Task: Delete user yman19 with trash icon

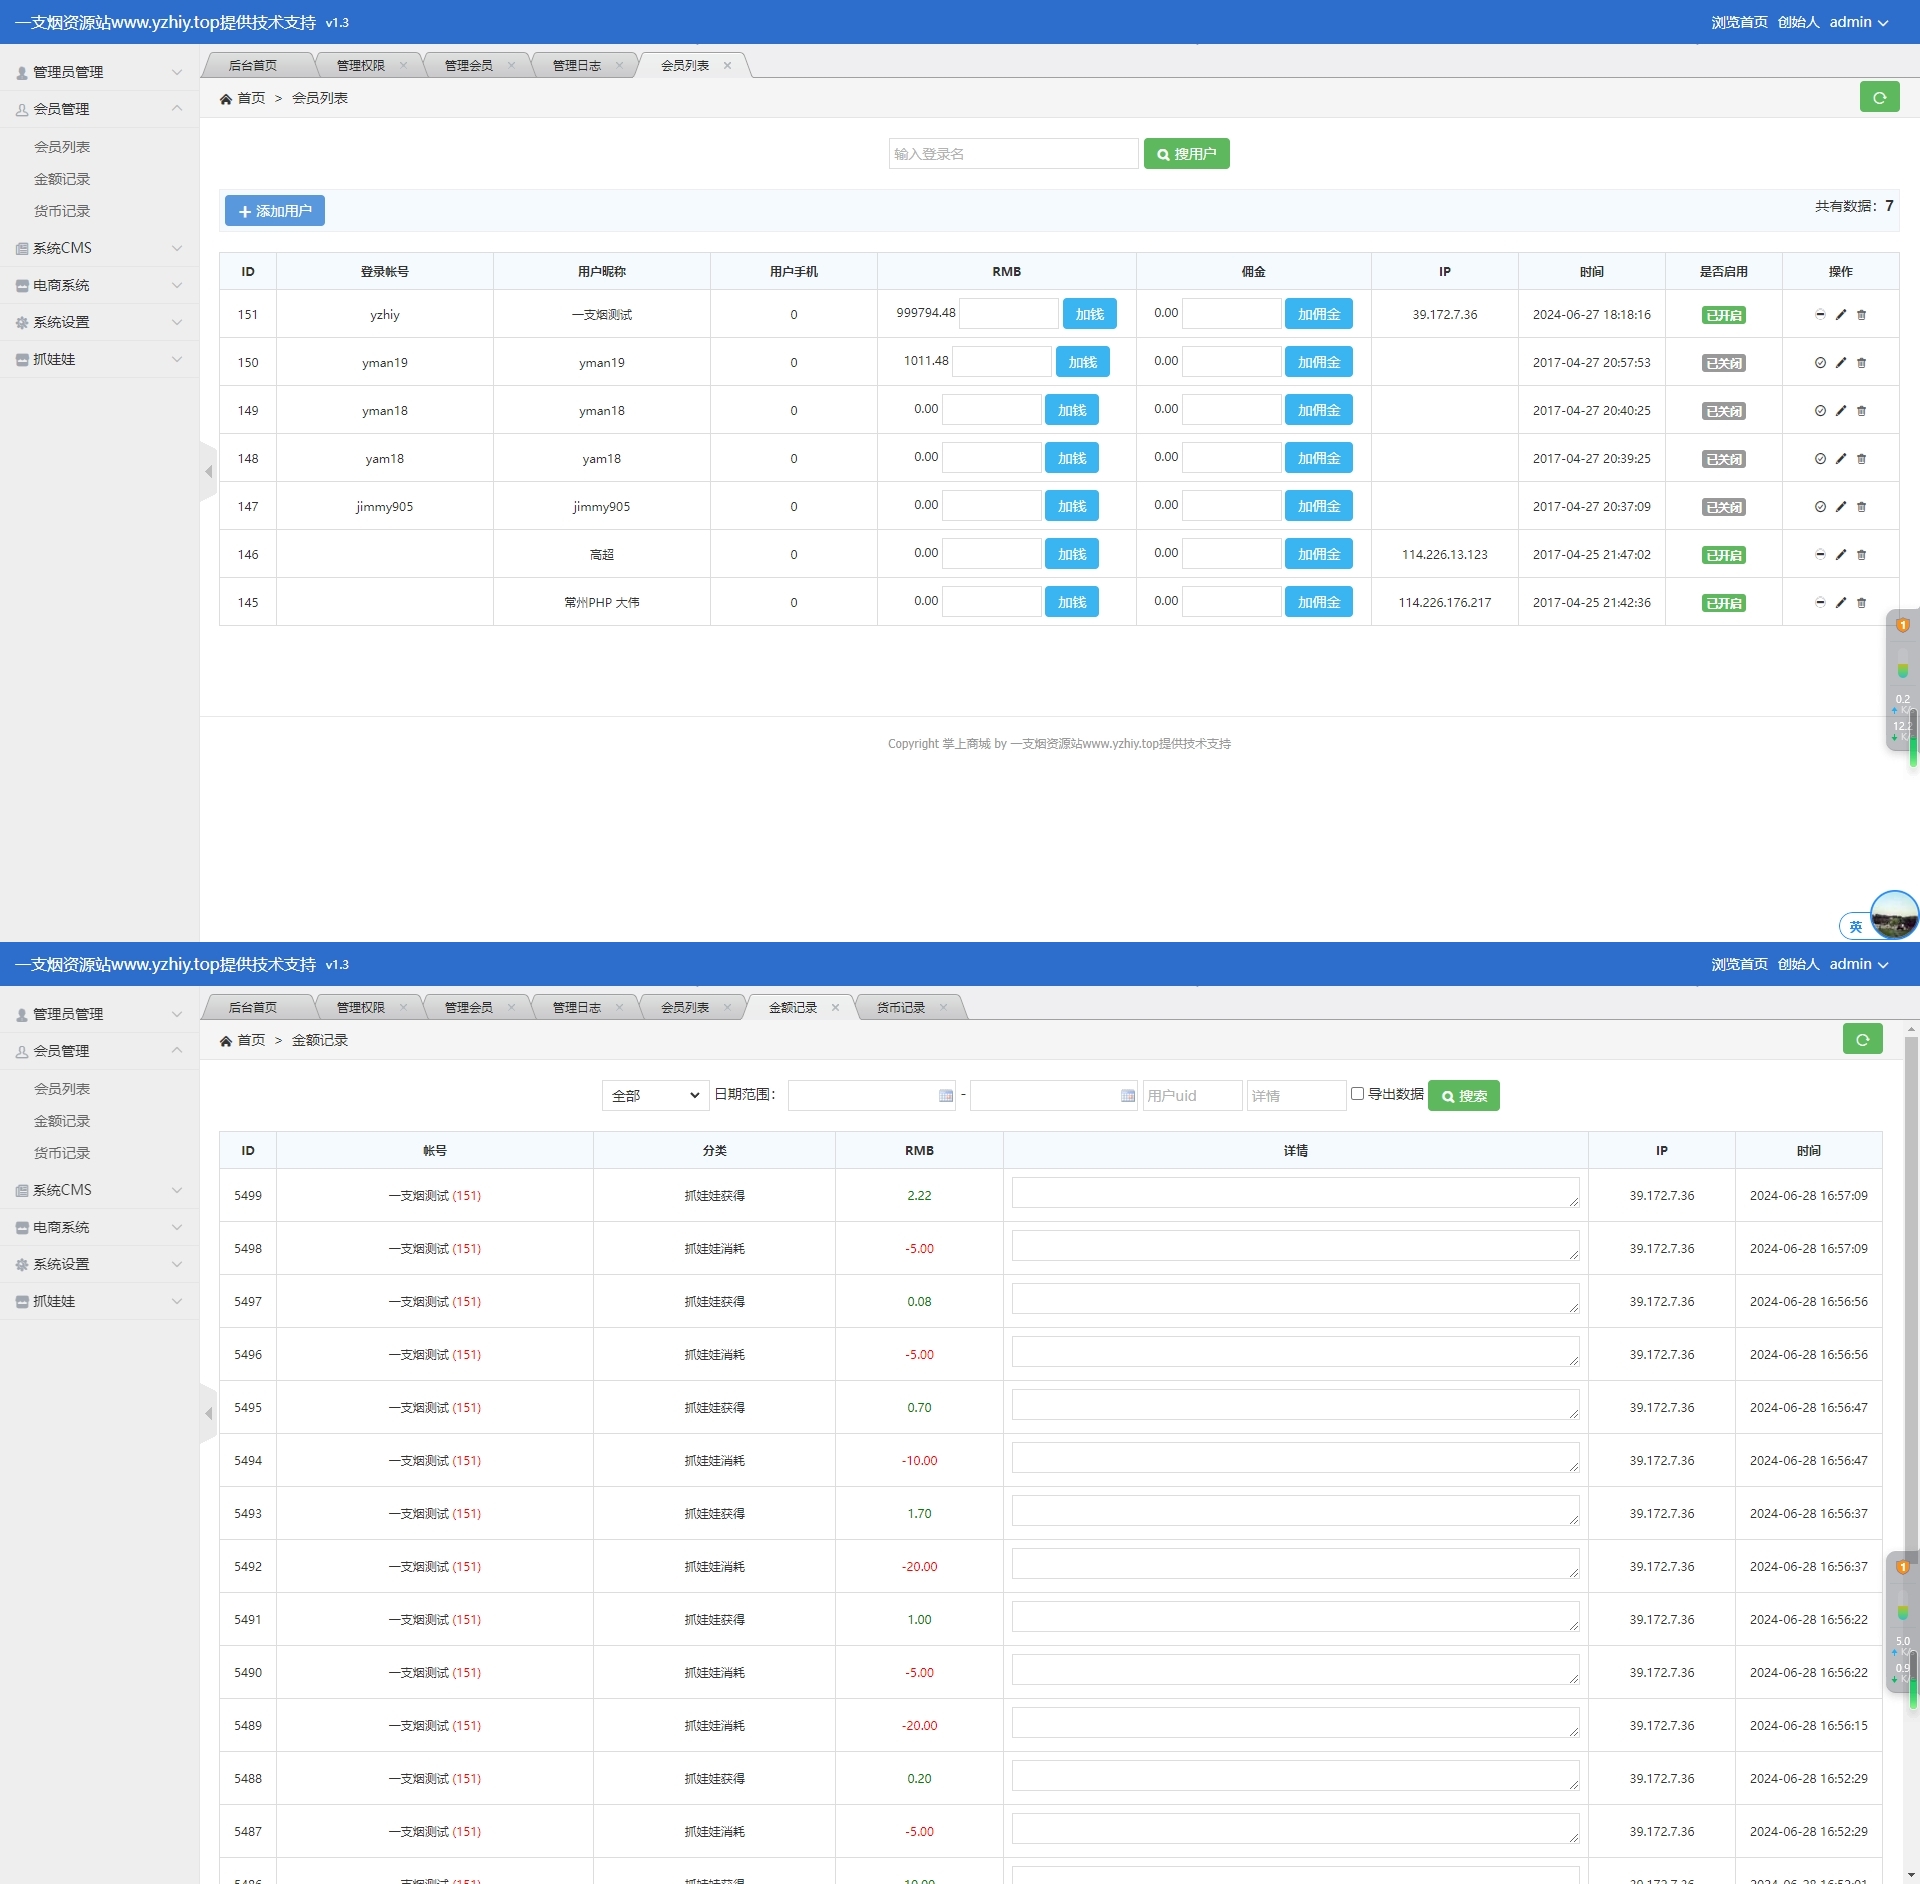Action: [x=1861, y=362]
